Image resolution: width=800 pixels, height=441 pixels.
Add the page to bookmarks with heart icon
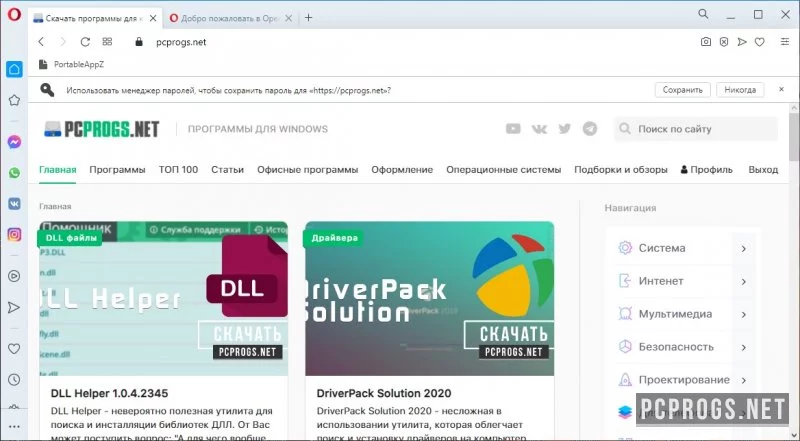tap(760, 42)
